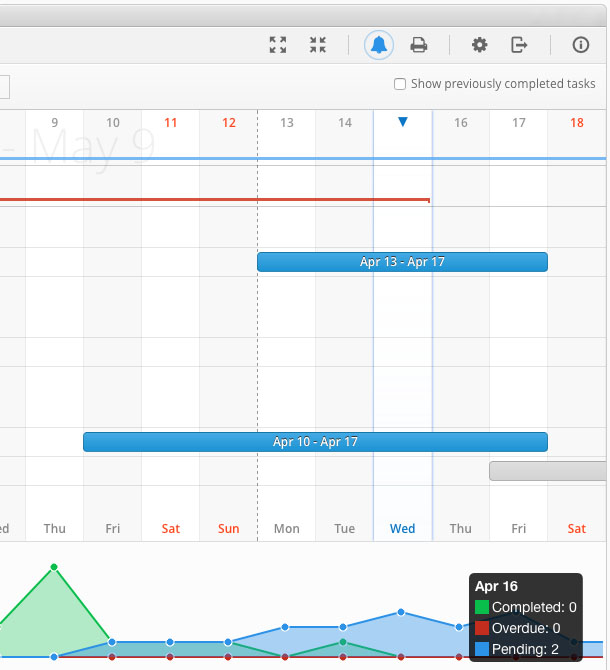Click the blue pending point on Monday
The width and height of the screenshot is (610, 670).
(285, 627)
